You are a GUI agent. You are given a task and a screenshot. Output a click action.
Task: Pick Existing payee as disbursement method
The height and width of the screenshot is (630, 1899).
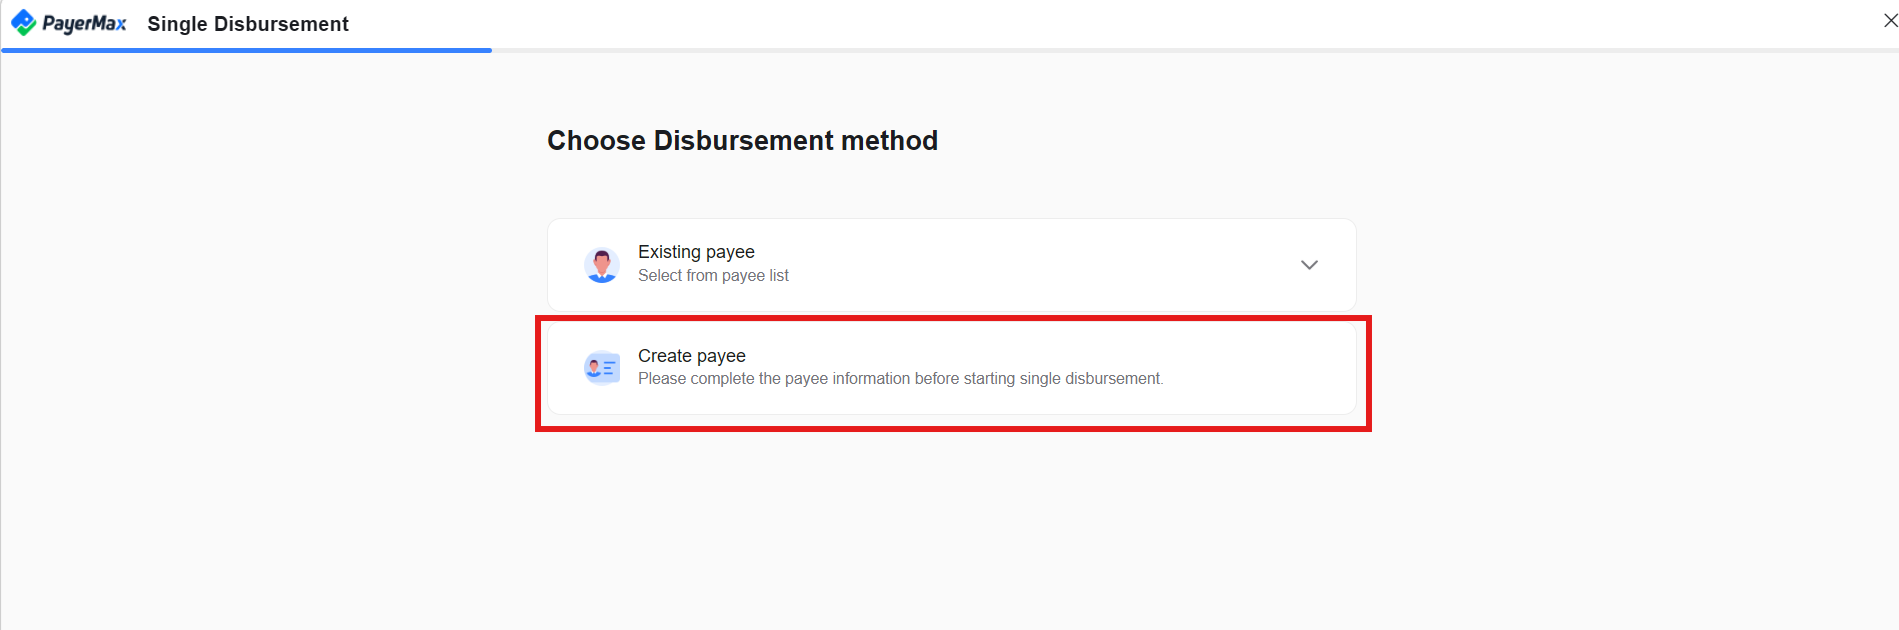tap(950, 264)
